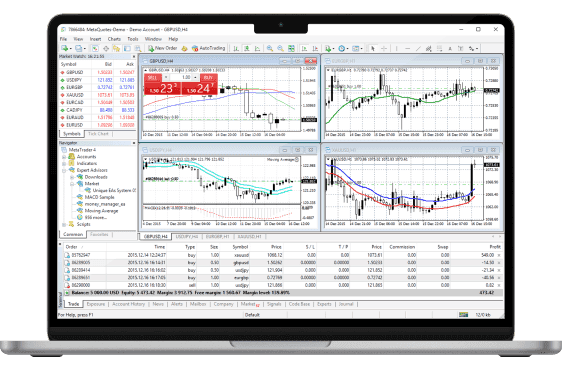Screen dimensions: 562x370
Task: Select the Fibonacci Retracement tool
Action: click(x=439, y=48)
